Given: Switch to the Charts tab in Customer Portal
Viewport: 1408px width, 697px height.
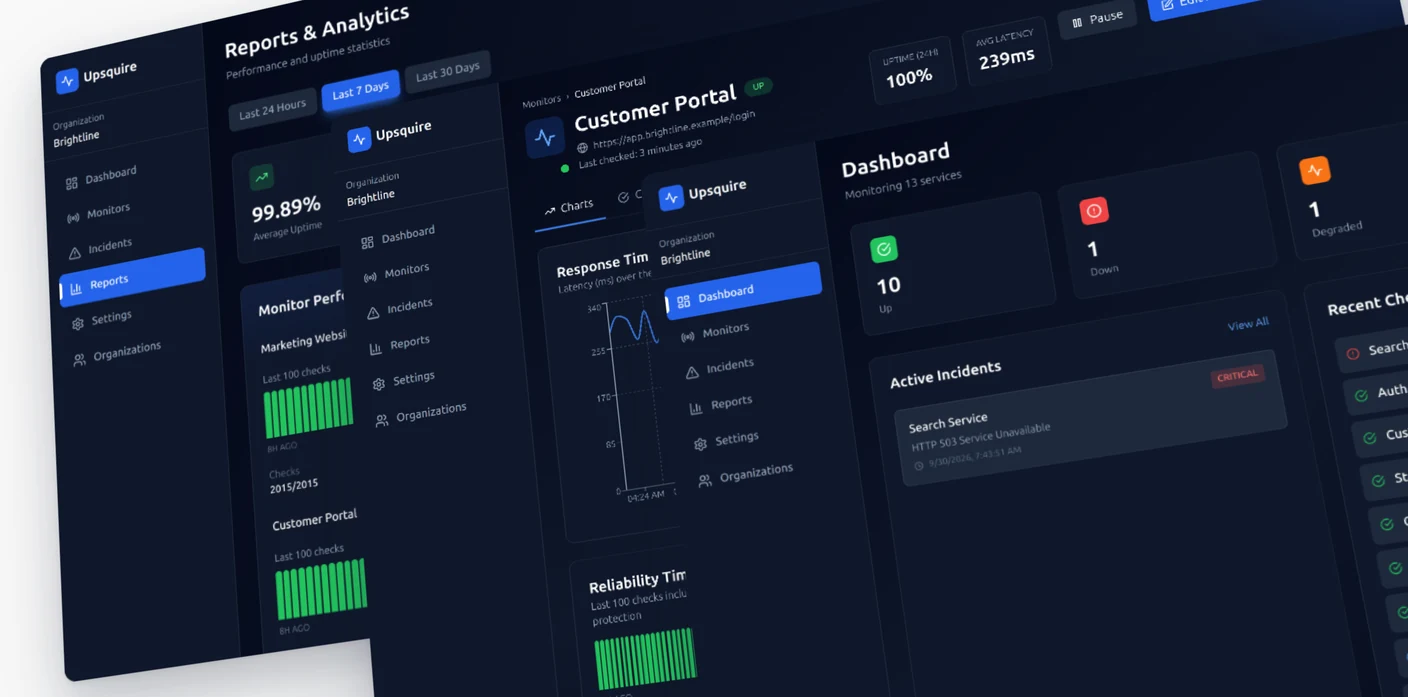Looking at the screenshot, I should (569, 208).
